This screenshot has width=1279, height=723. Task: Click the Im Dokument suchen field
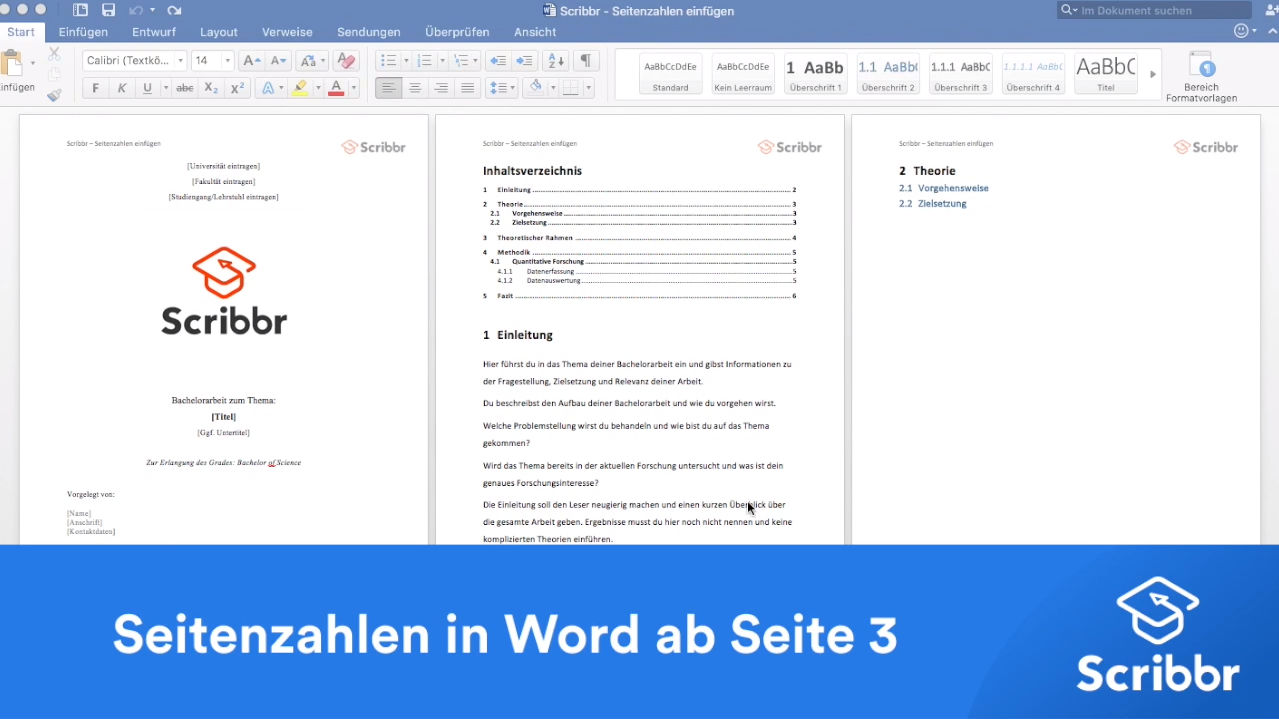coord(1154,10)
